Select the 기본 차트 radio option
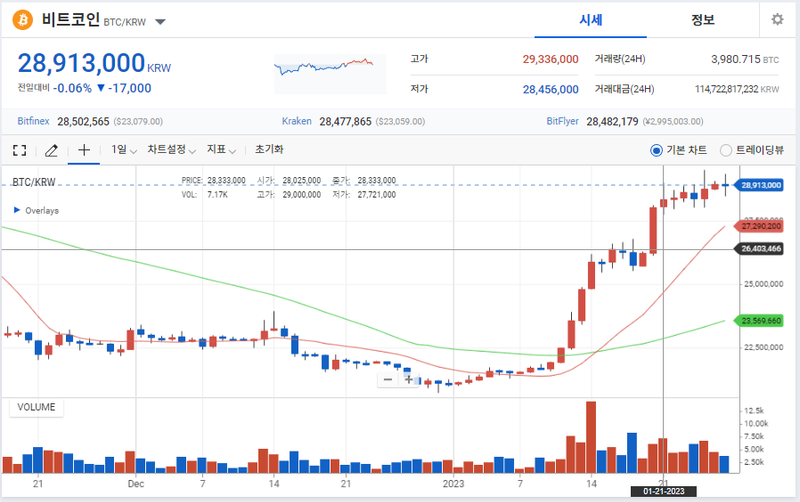 coord(656,150)
